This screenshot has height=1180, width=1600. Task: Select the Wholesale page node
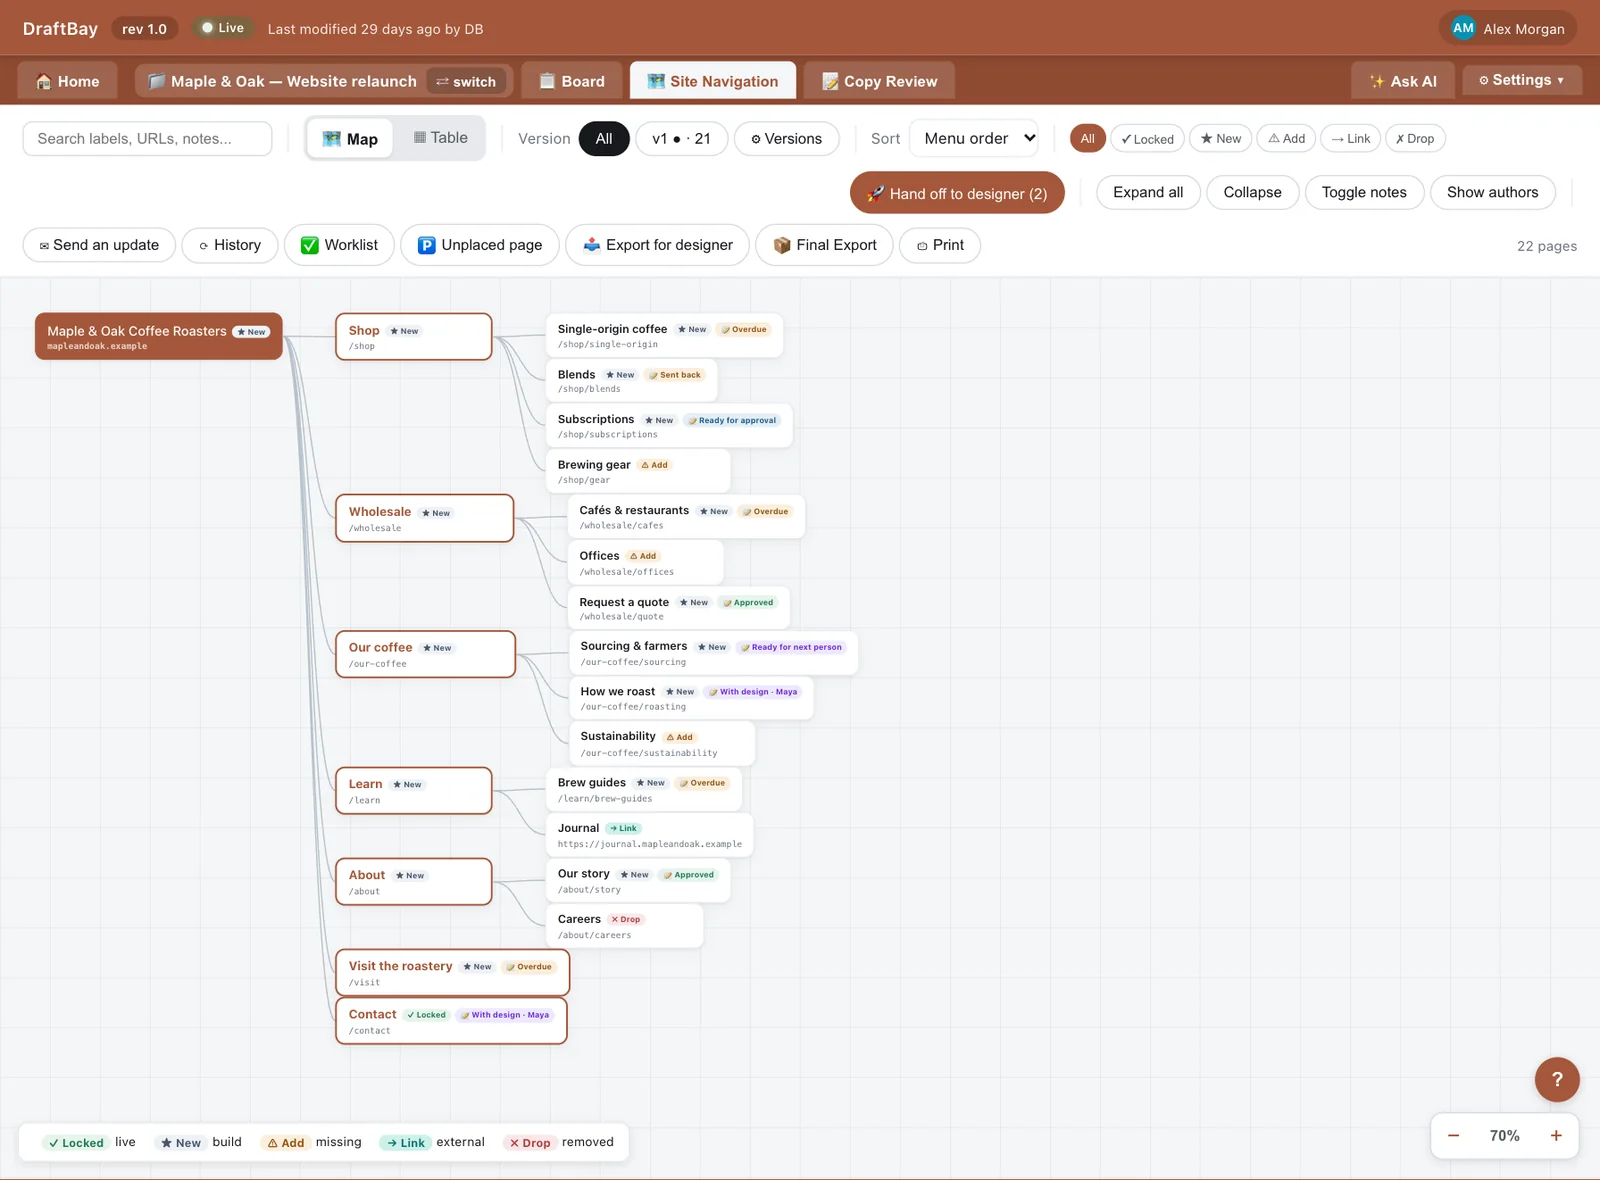(425, 518)
